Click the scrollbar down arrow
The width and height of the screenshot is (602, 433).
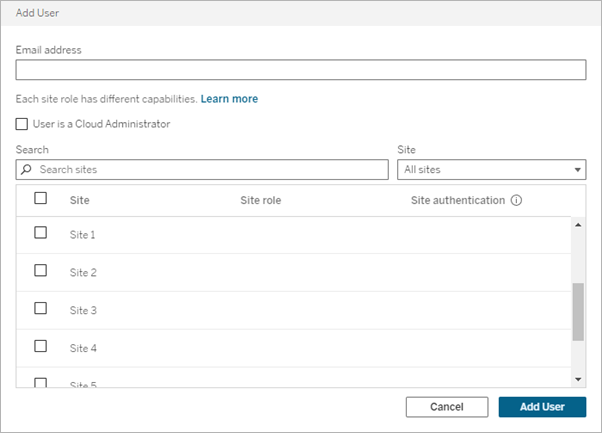tap(578, 379)
